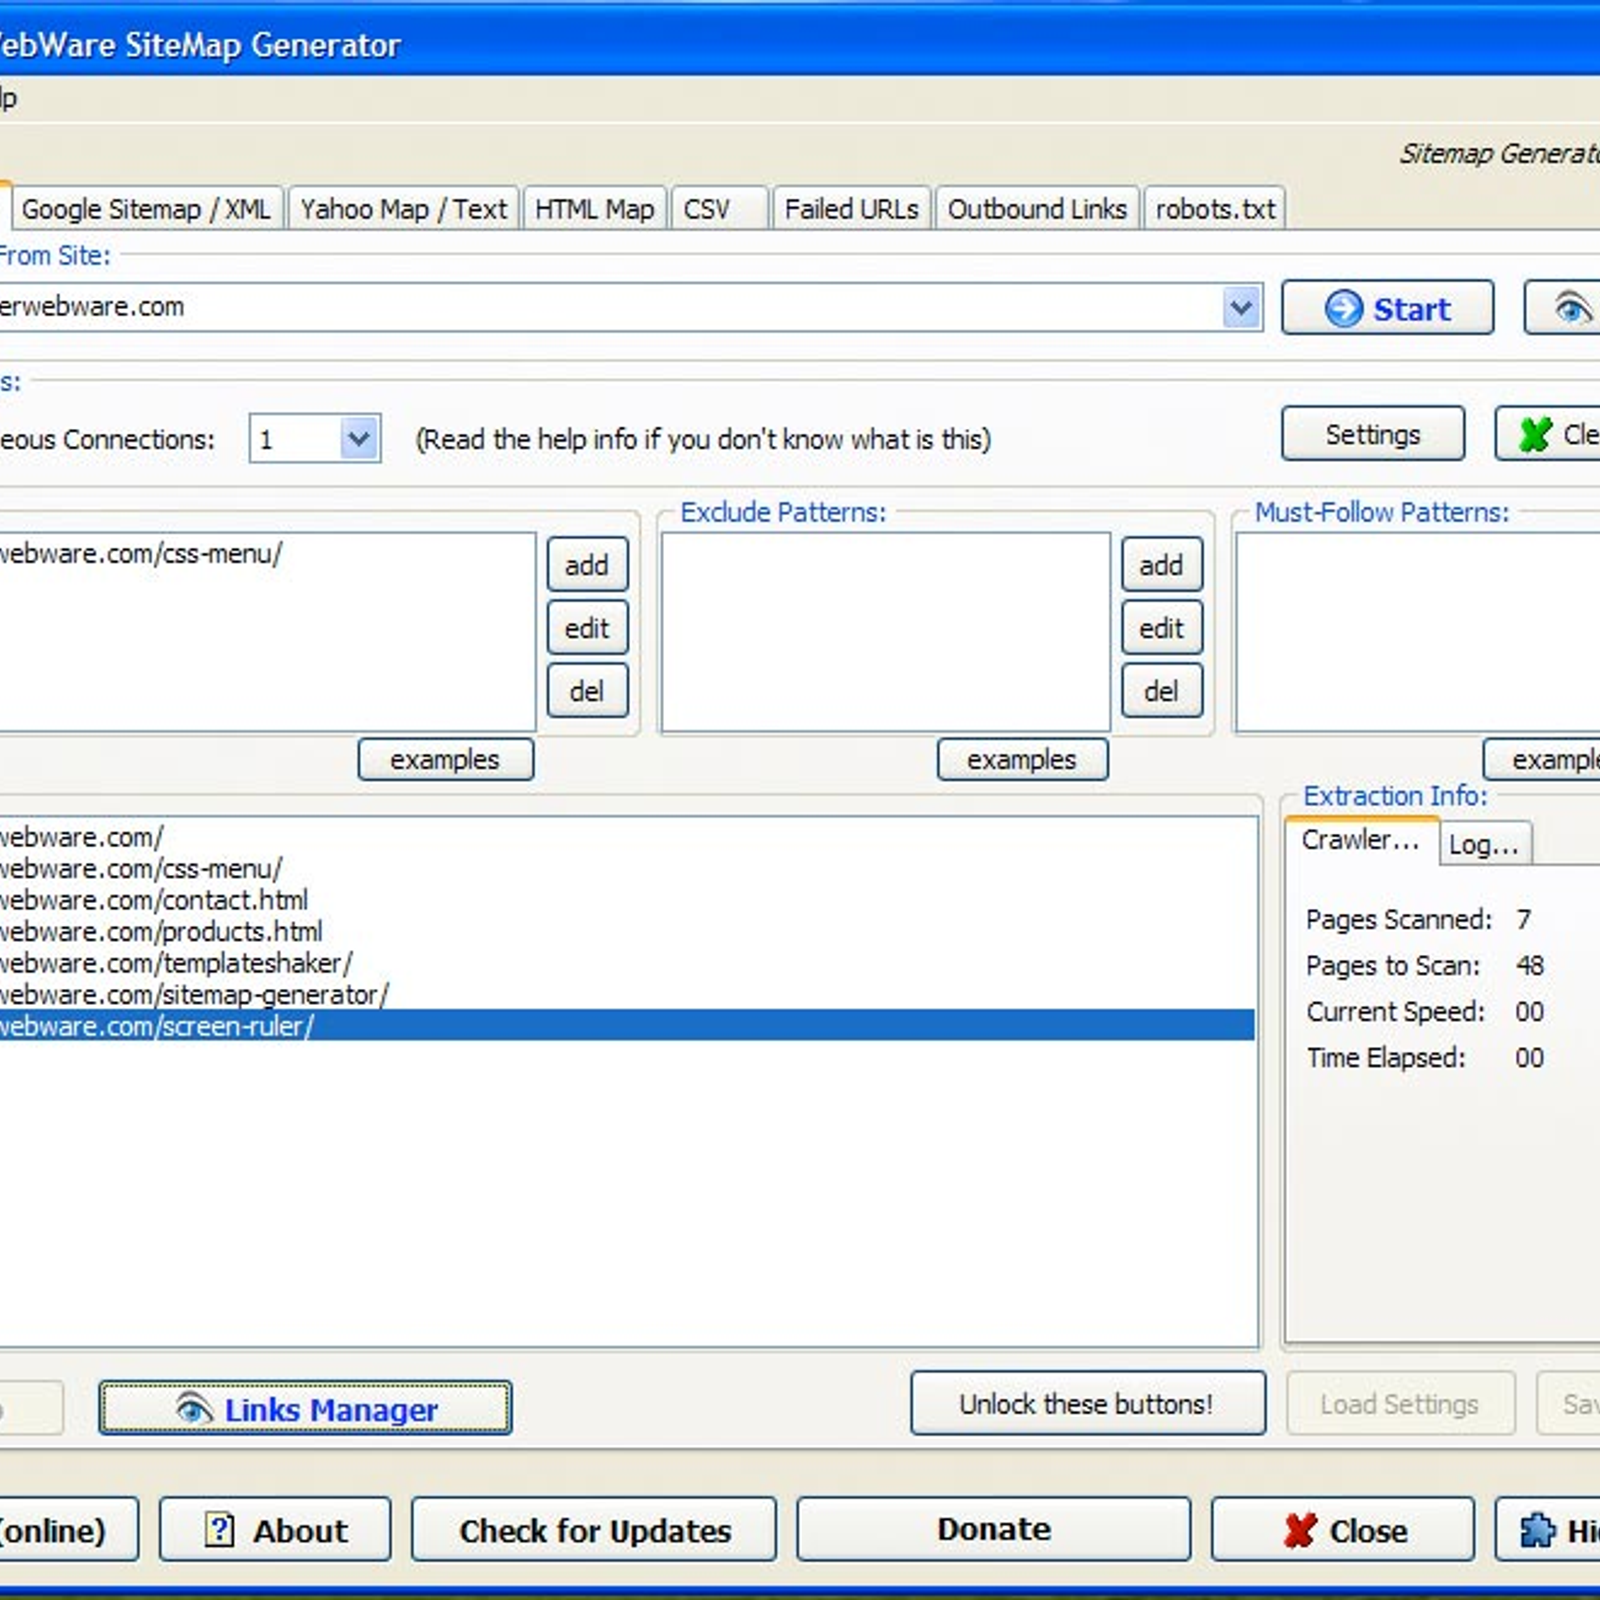The image size is (1600, 1600).
Task: Open the From Site URL dropdown arrow
Action: (x=1241, y=307)
